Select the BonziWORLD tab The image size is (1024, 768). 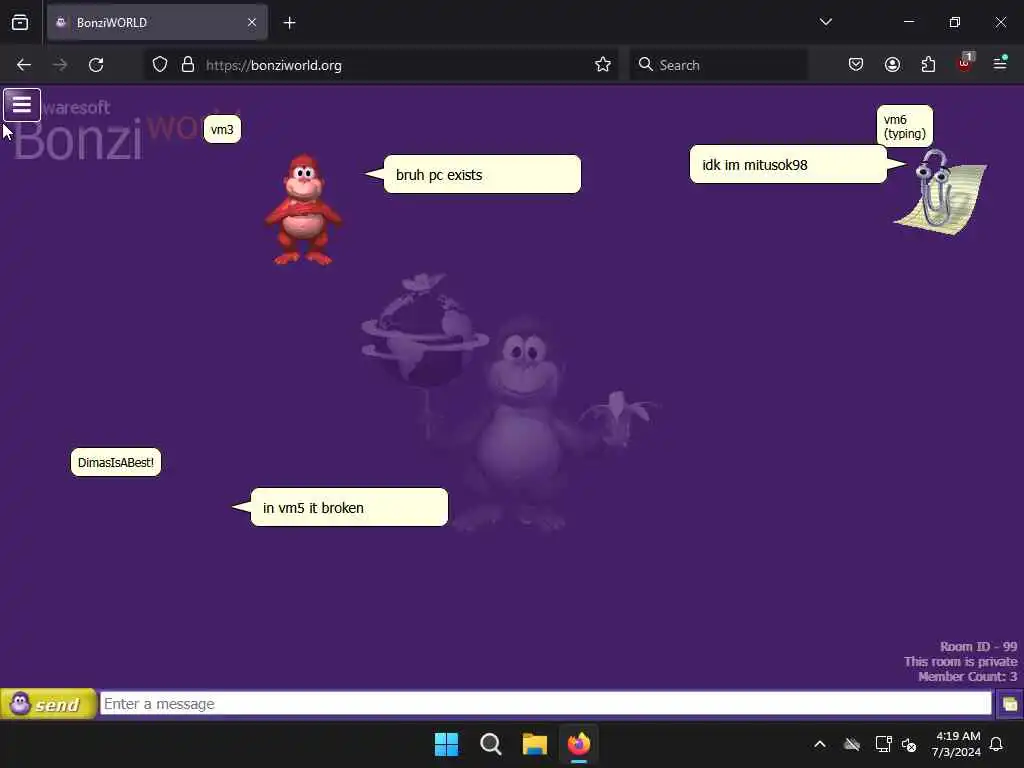click(x=157, y=22)
